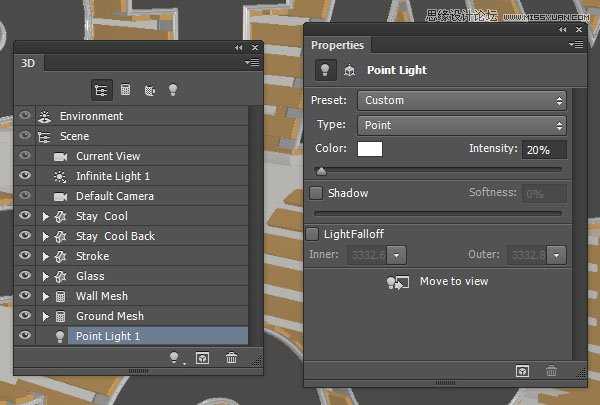Hide the Ground Mesh
This screenshot has height=405, width=600.
point(25,315)
